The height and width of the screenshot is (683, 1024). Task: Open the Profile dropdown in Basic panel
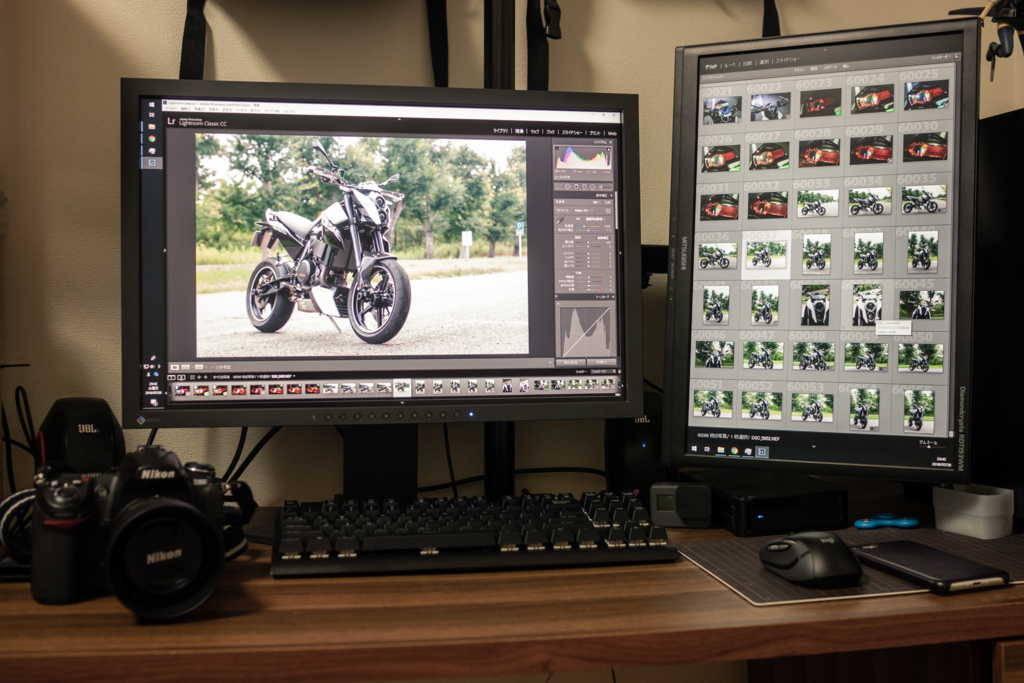coord(584,210)
